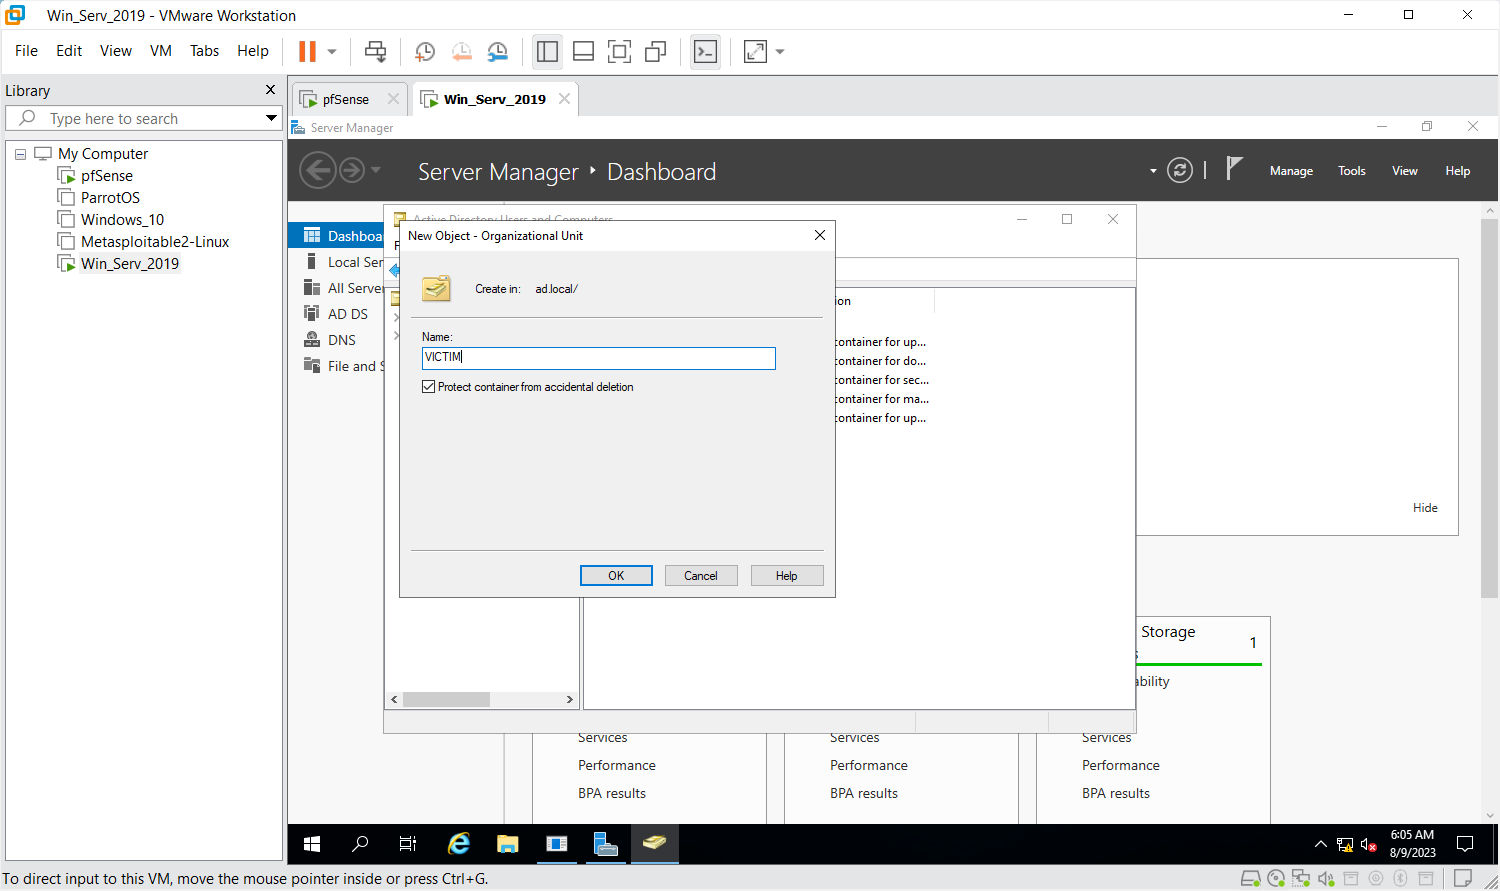
Task: Click the VMware network adapter status icon
Action: 1300,879
